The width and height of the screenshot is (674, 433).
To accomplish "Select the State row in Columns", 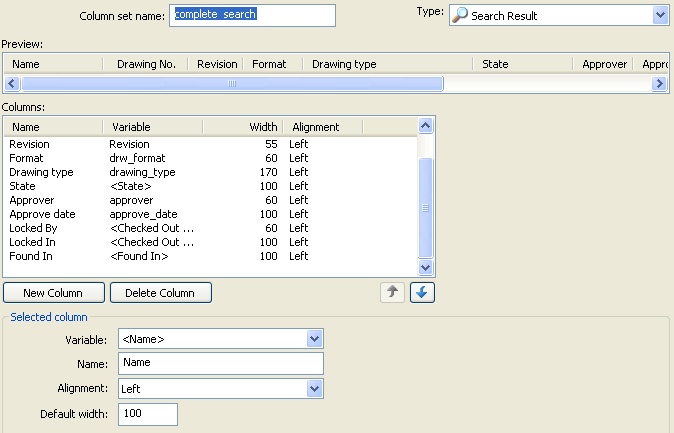I will point(211,186).
